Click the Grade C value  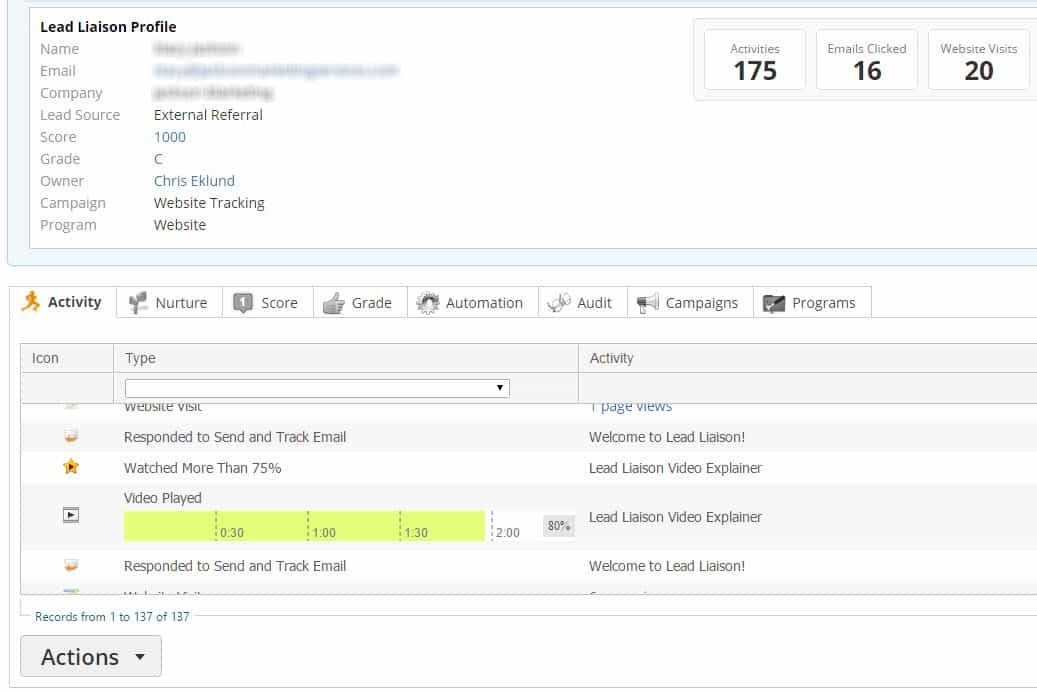[158, 159]
